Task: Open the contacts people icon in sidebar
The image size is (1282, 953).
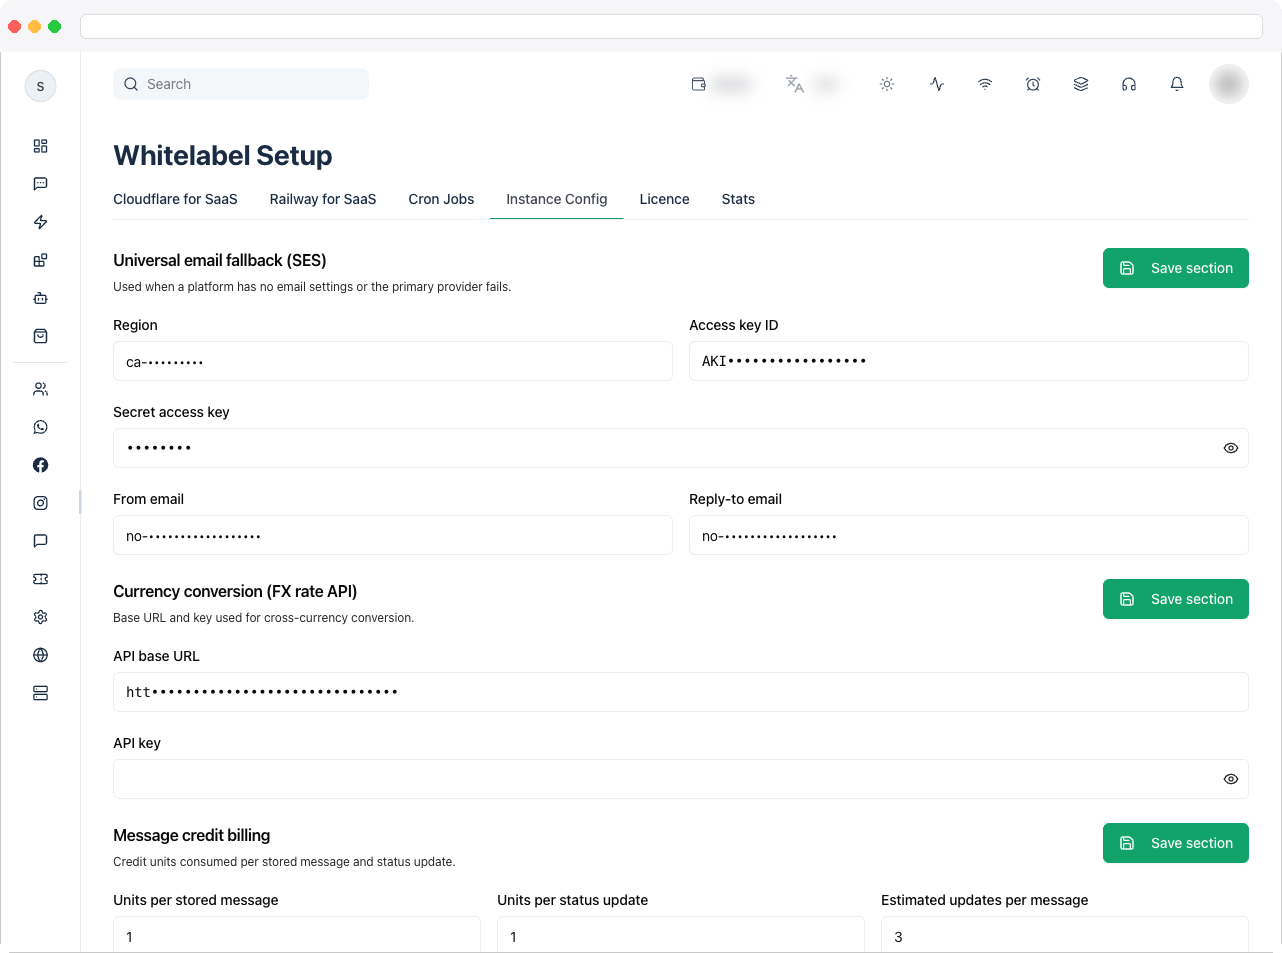Action: coord(40,389)
